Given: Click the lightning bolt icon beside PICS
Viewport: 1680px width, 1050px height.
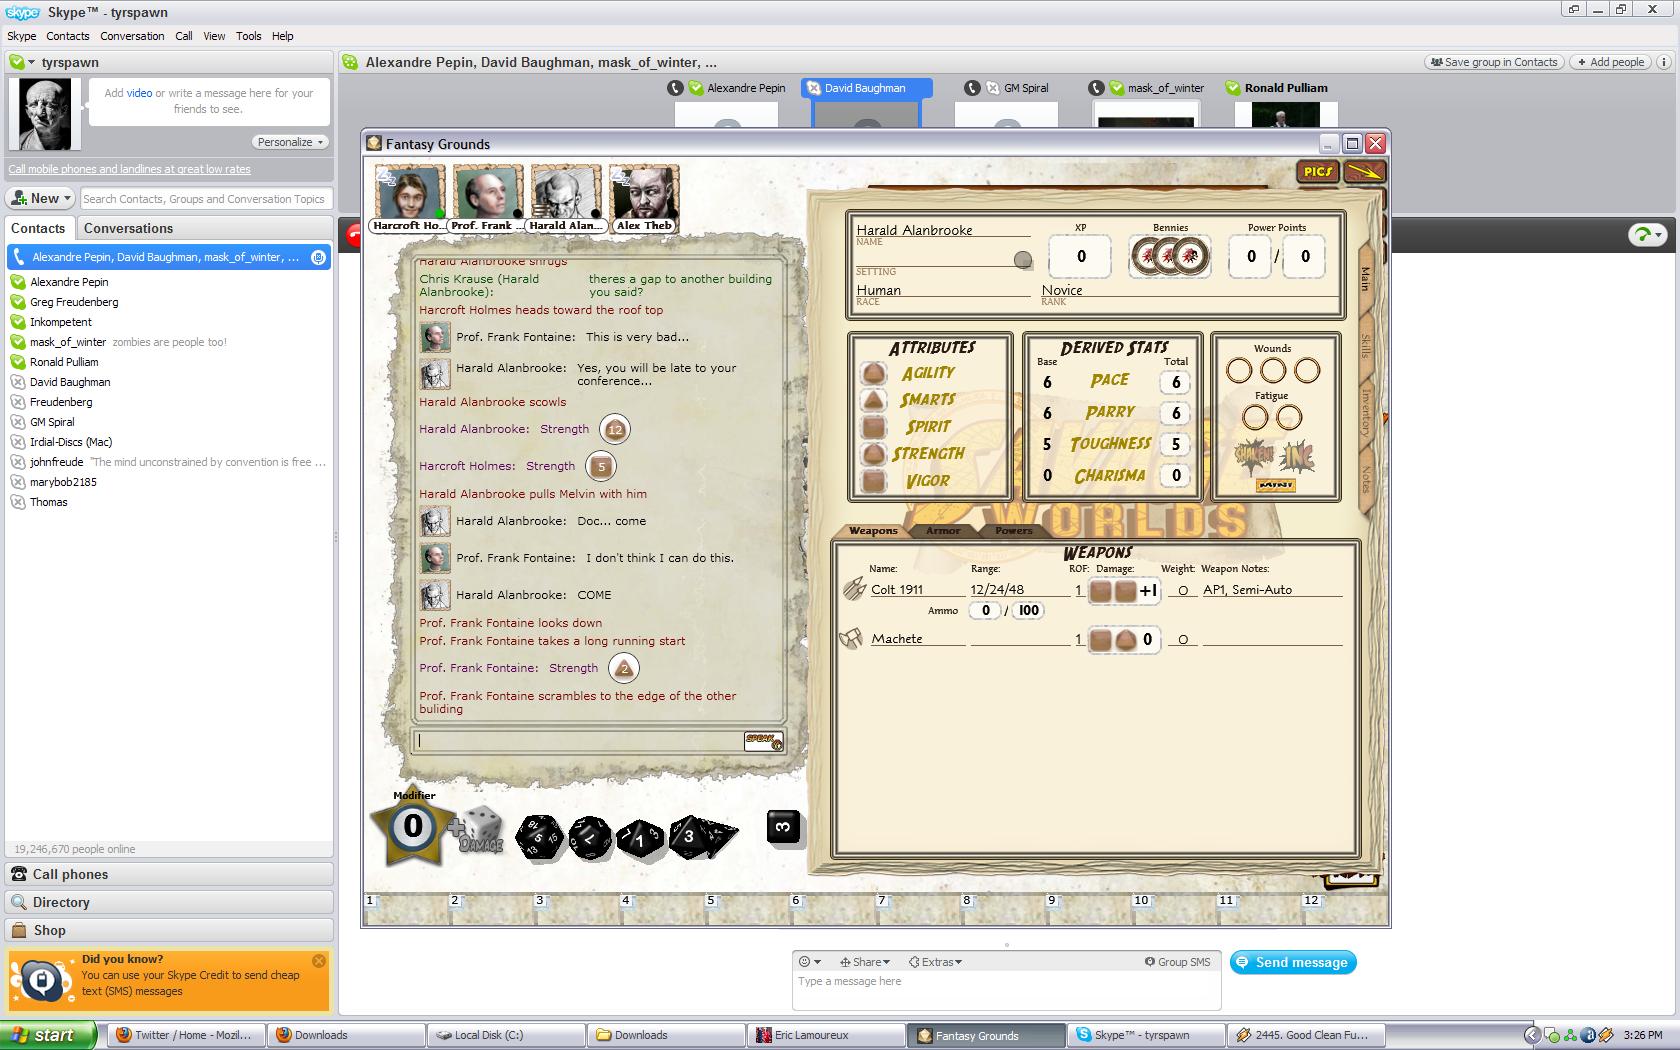Looking at the screenshot, I should [1364, 171].
